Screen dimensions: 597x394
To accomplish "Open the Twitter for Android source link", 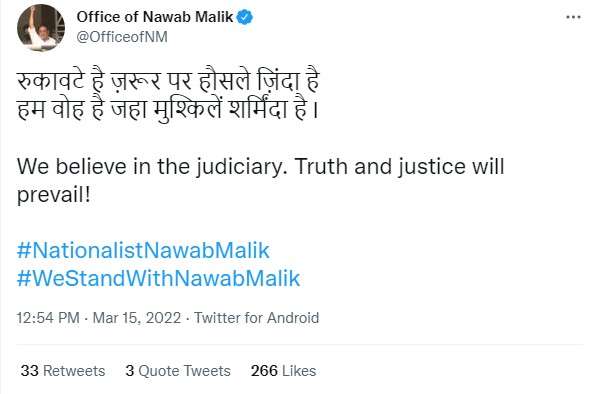I will point(257,318).
